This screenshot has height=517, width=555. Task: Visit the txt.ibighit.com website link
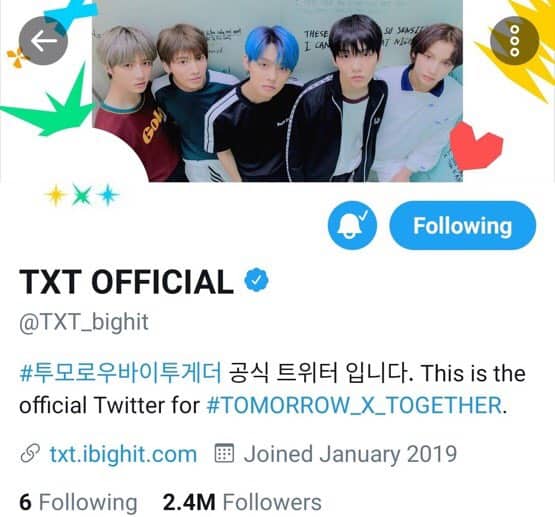click(x=123, y=454)
